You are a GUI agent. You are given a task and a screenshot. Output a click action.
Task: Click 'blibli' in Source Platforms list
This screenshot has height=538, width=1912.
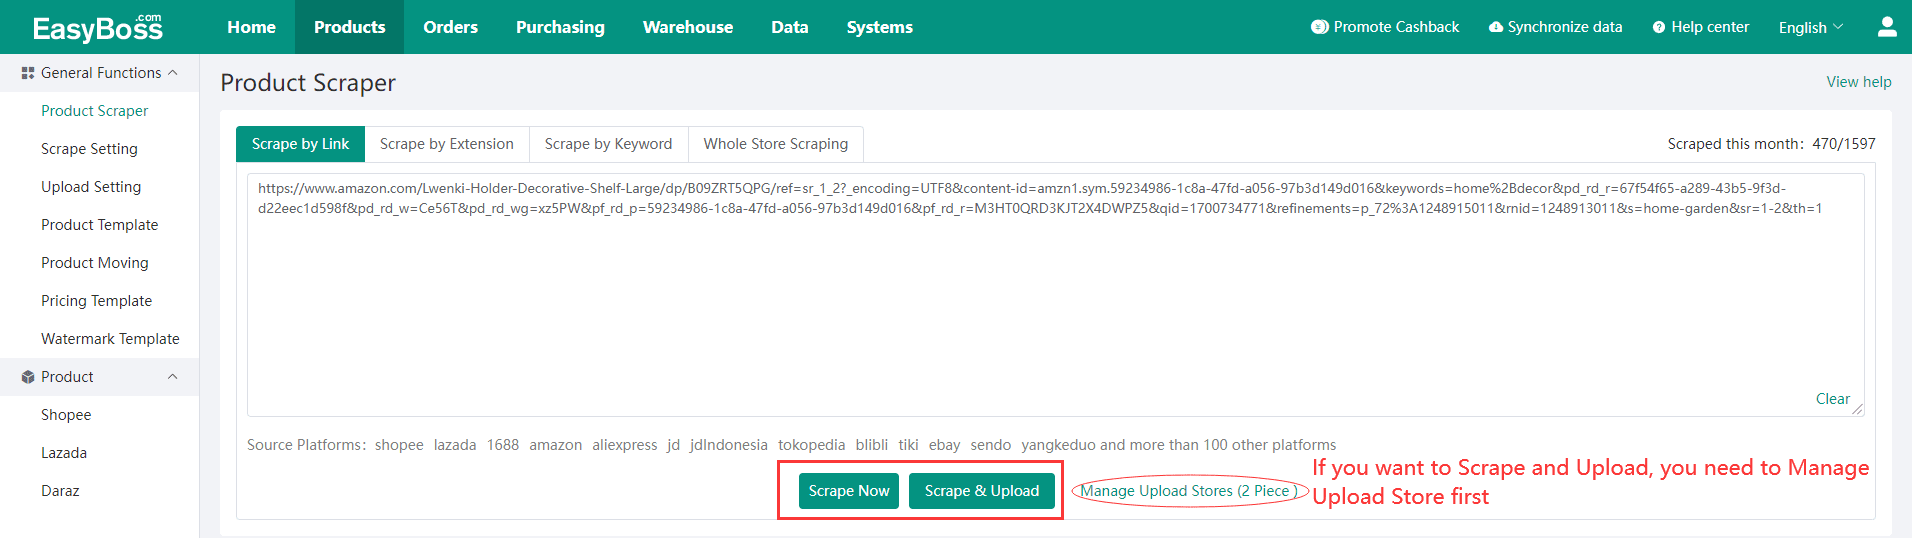point(872,445)
